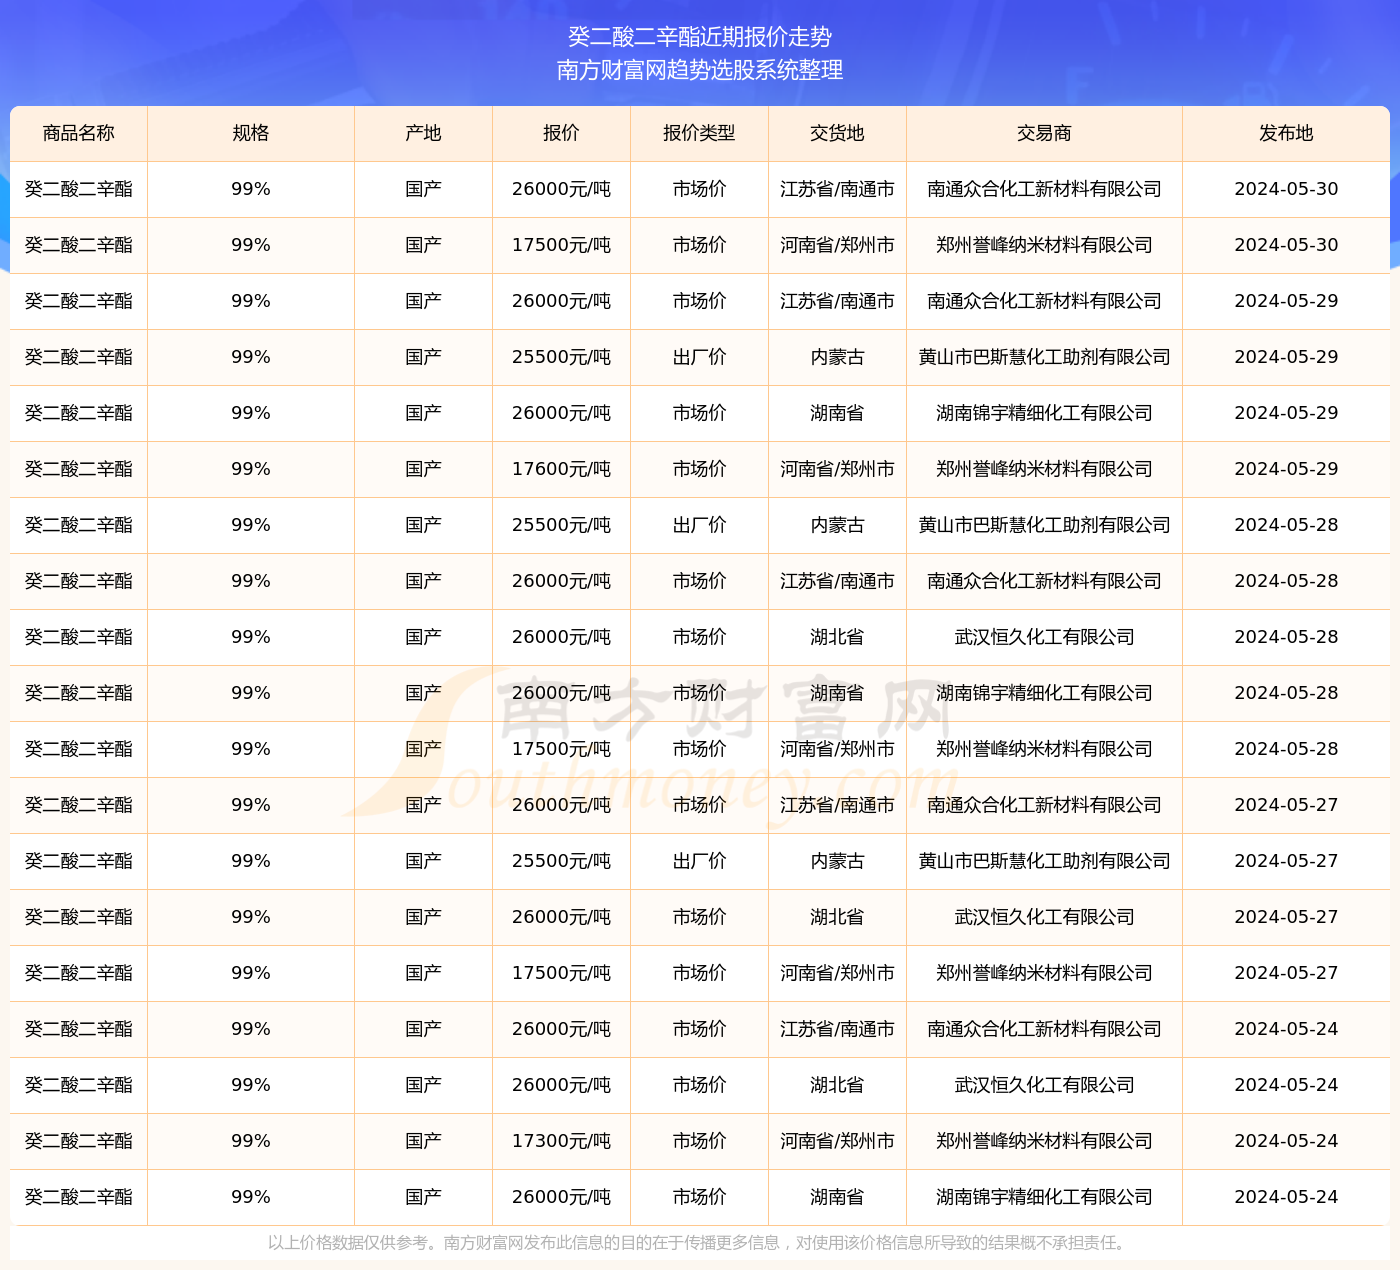The image size is (1400, 1270).
Task: Select the 规格 column header
Action: 251,133
